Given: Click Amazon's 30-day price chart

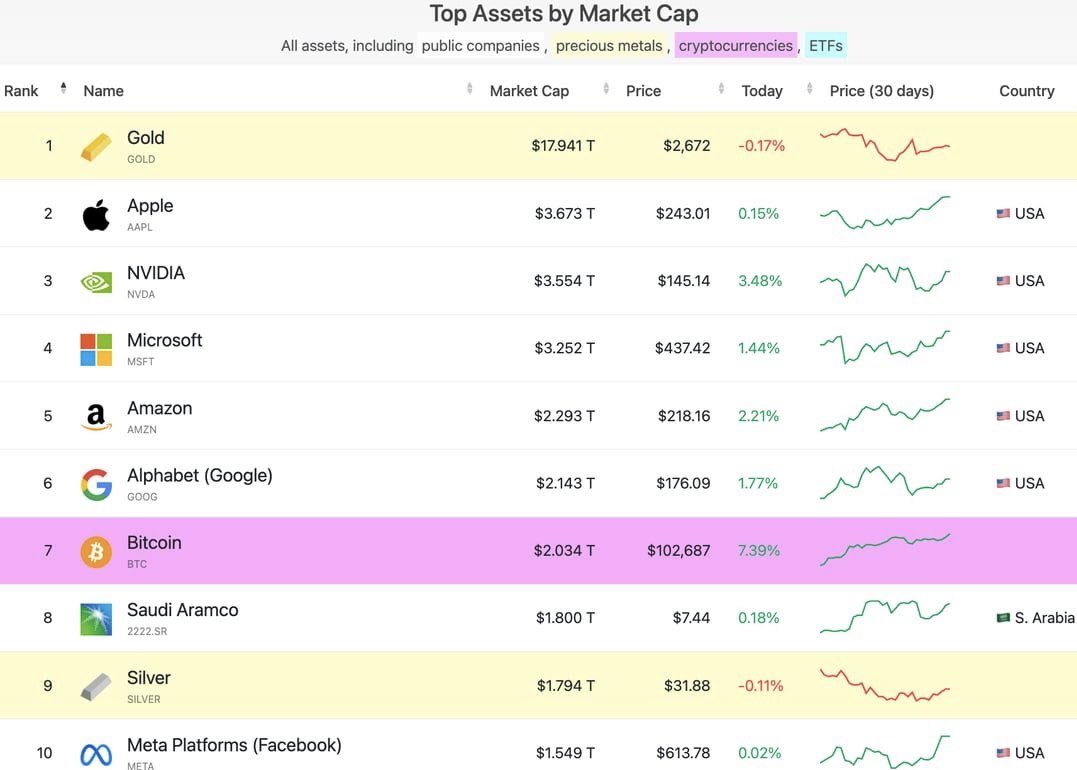Looking at the screenshot, I should pos(885,415).
